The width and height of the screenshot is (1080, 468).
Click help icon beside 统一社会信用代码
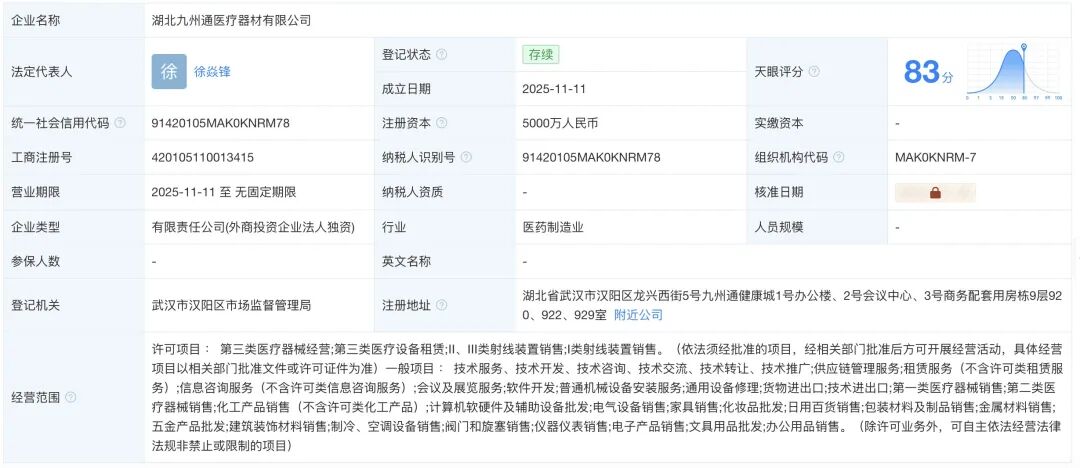click(x=120, y=123)
